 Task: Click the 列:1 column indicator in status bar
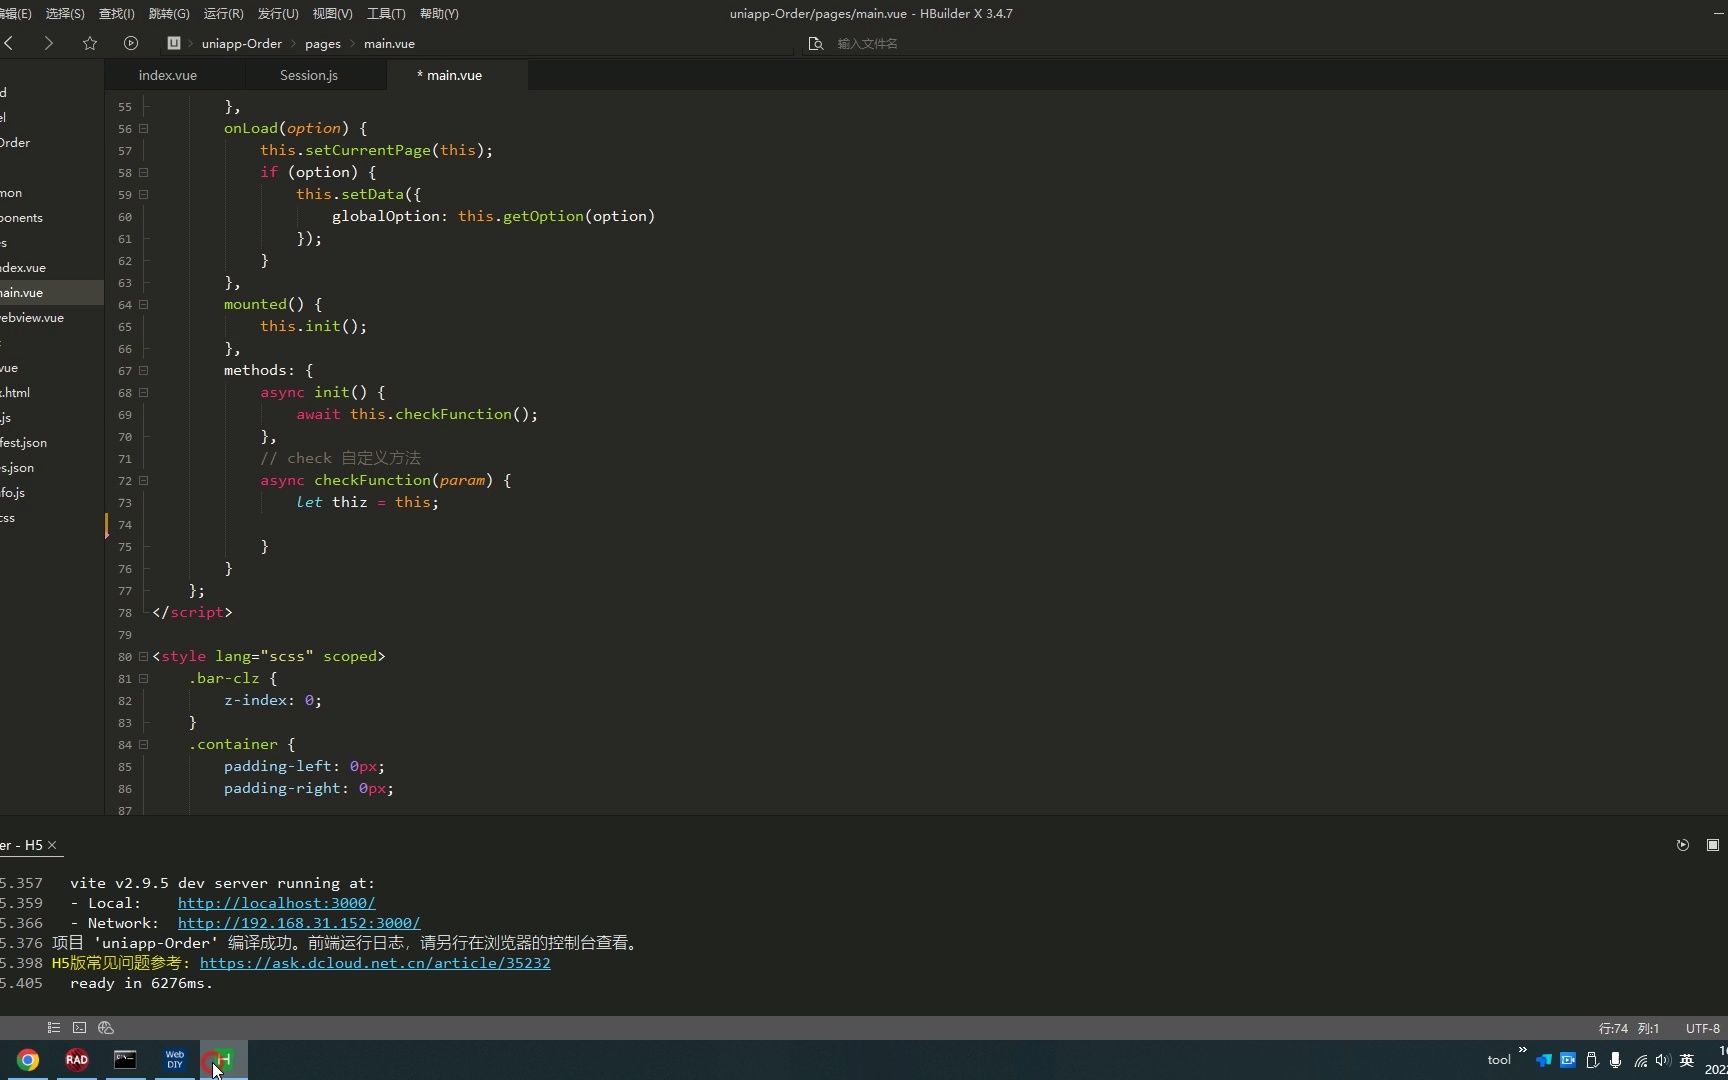tap(1649, 1028)
